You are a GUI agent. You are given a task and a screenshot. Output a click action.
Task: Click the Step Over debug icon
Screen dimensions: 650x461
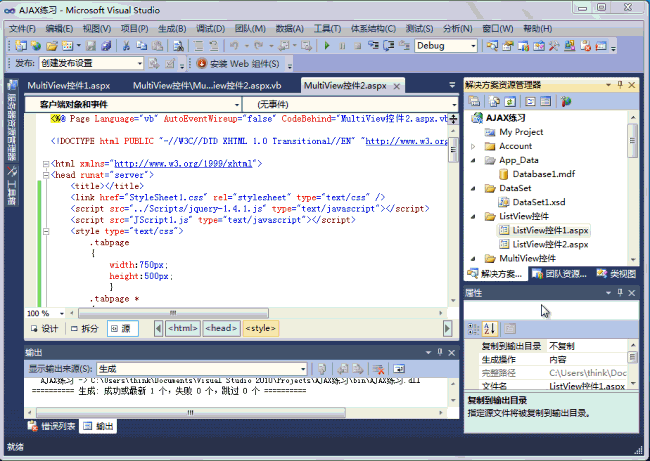click(x=389, y=46)
